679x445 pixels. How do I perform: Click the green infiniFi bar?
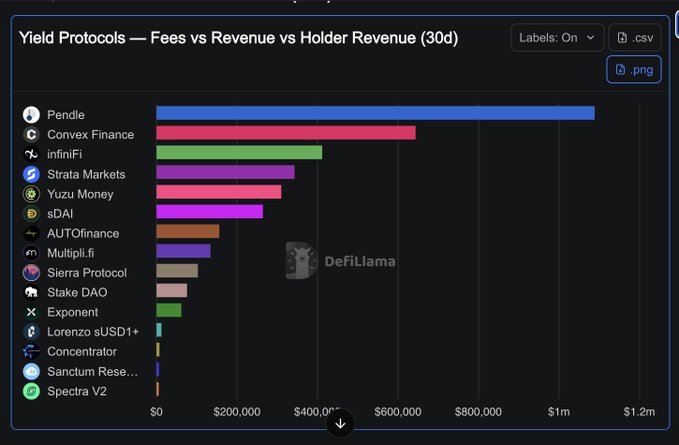[239, 152]
